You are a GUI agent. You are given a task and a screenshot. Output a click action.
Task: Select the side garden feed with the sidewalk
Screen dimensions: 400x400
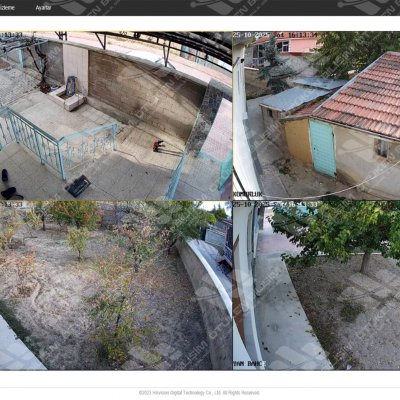coord(316,285)
